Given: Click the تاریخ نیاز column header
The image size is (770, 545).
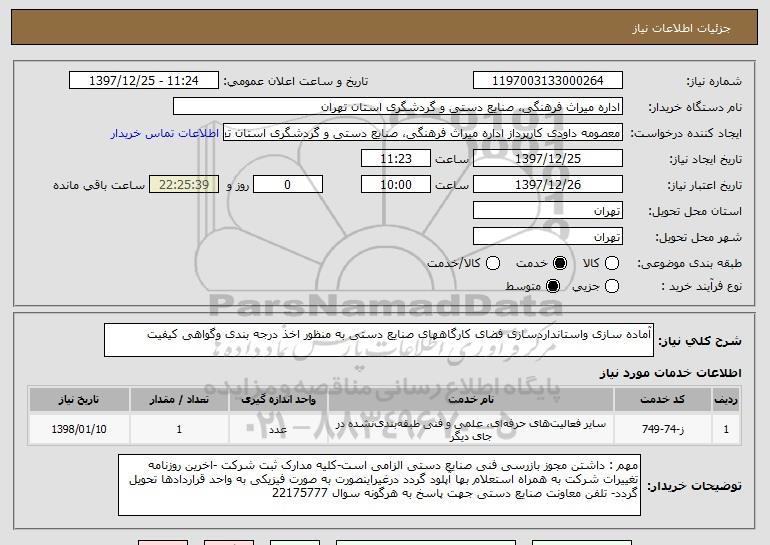Looking at the screenshot, I should (x=79, y=400).
